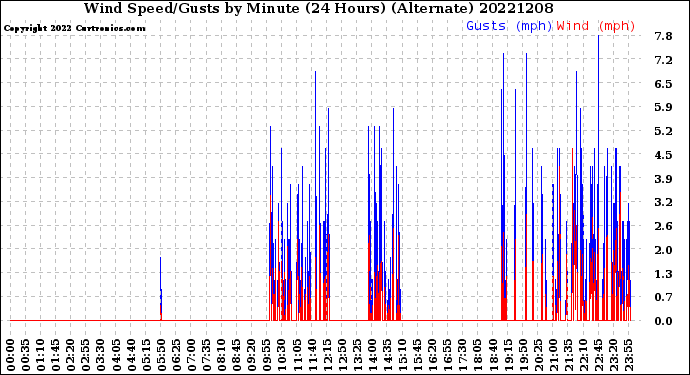Screen dimensions: 690x375
Task: Click the 11:05 time label
Action: [297, 355]
